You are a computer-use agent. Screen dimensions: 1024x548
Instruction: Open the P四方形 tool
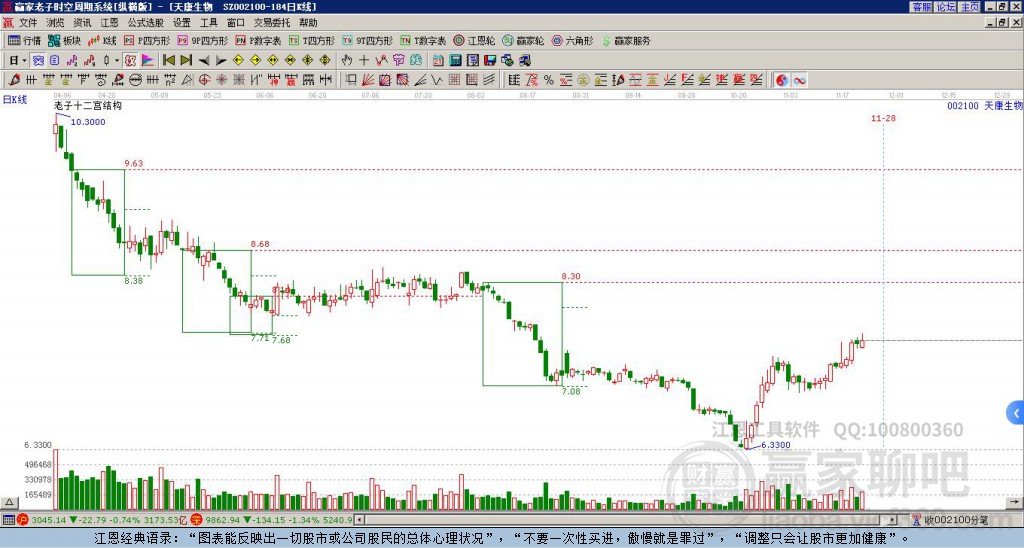[147, 40]
